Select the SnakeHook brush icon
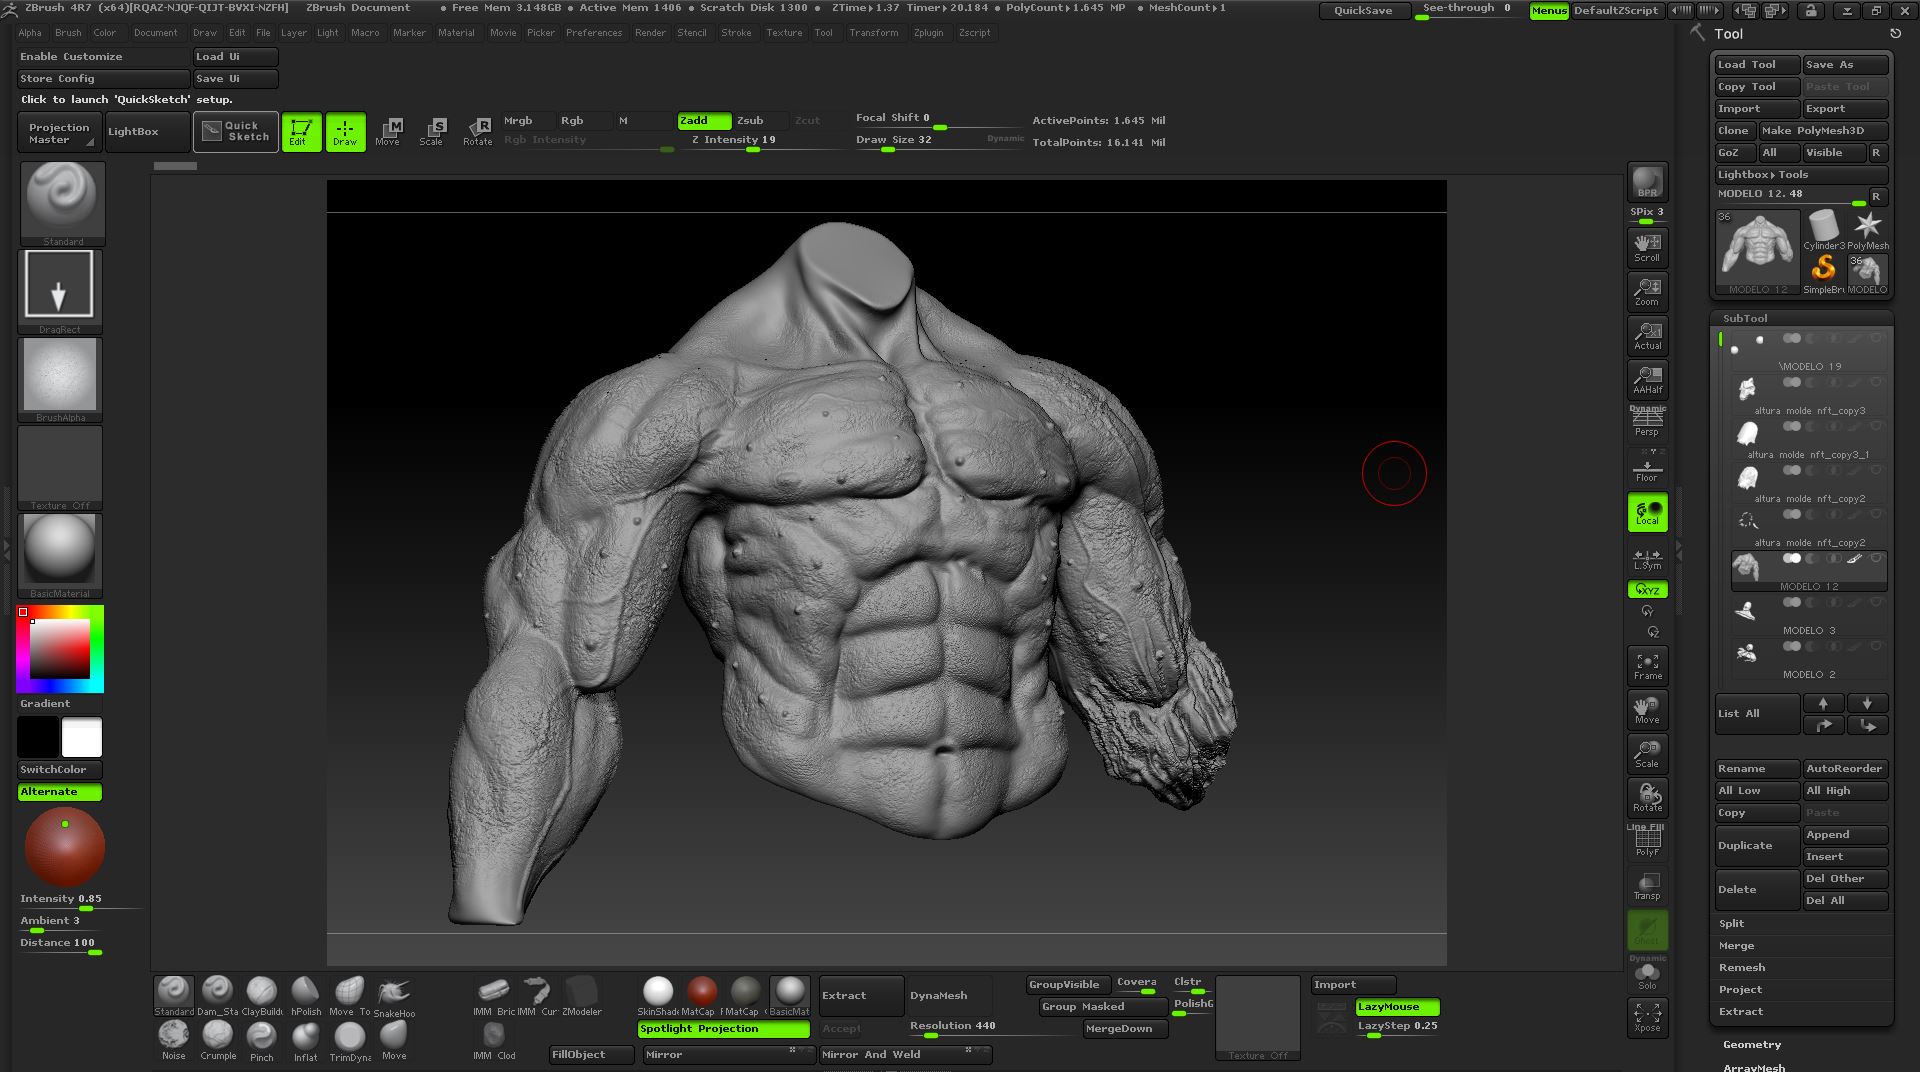The width and height of the screenshot is (1920, 1072). [394, 996]
